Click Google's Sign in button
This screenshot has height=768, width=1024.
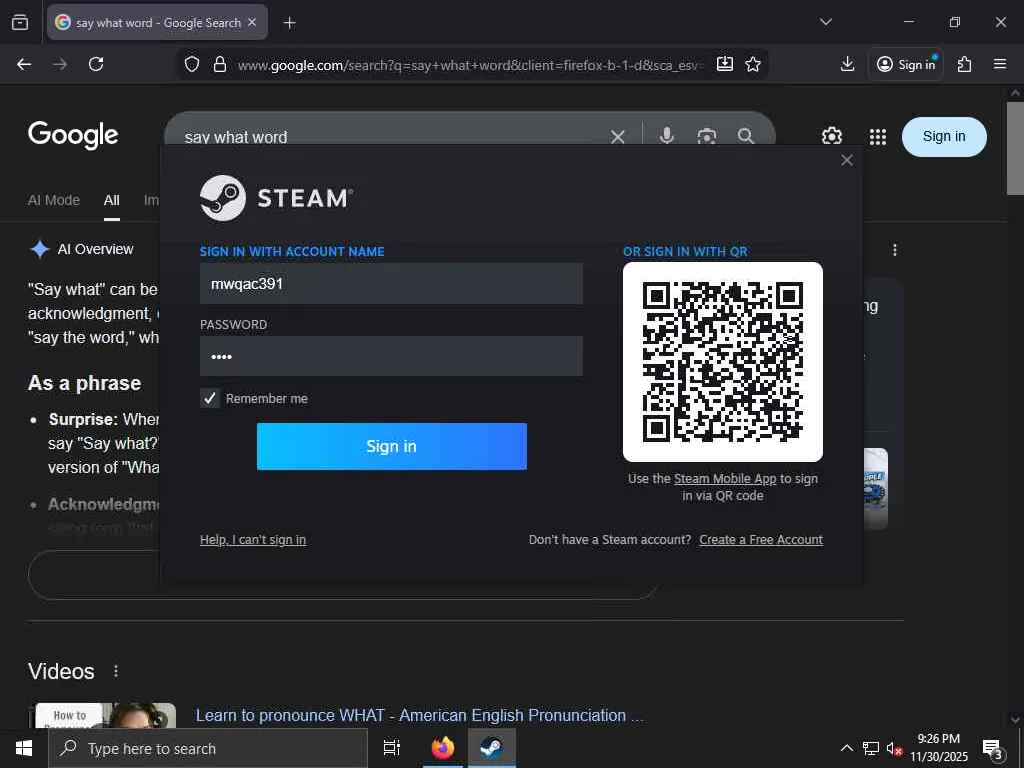click(944, 136)
